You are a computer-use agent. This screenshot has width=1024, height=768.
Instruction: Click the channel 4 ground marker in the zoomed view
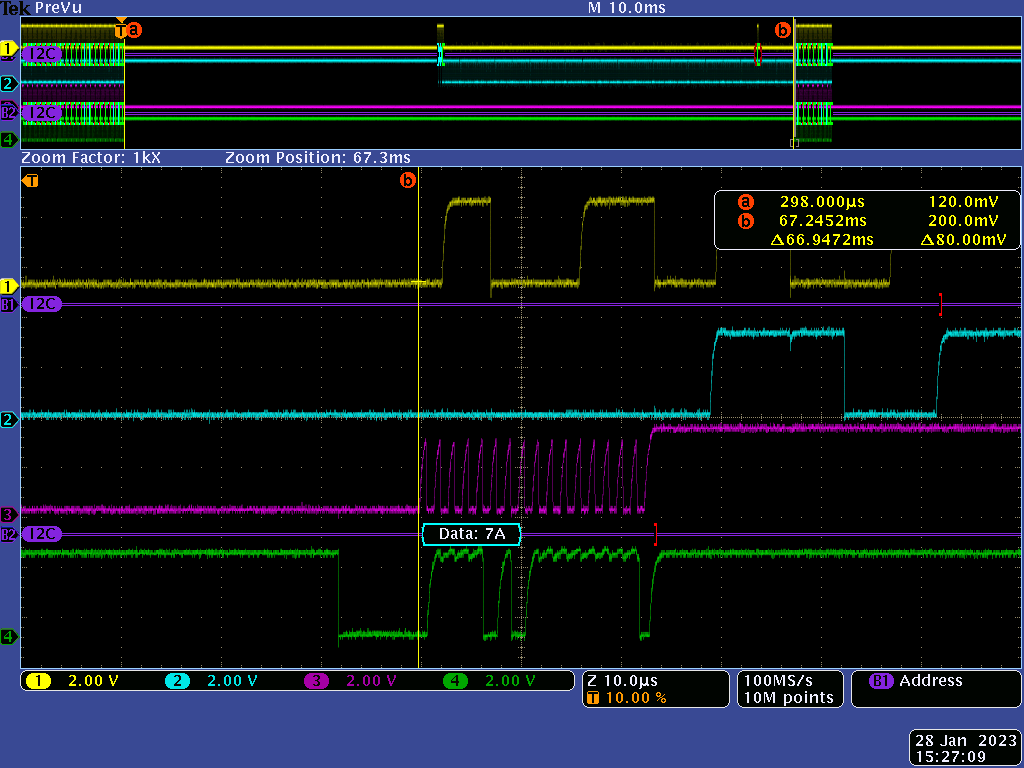[x=9, y=637]
